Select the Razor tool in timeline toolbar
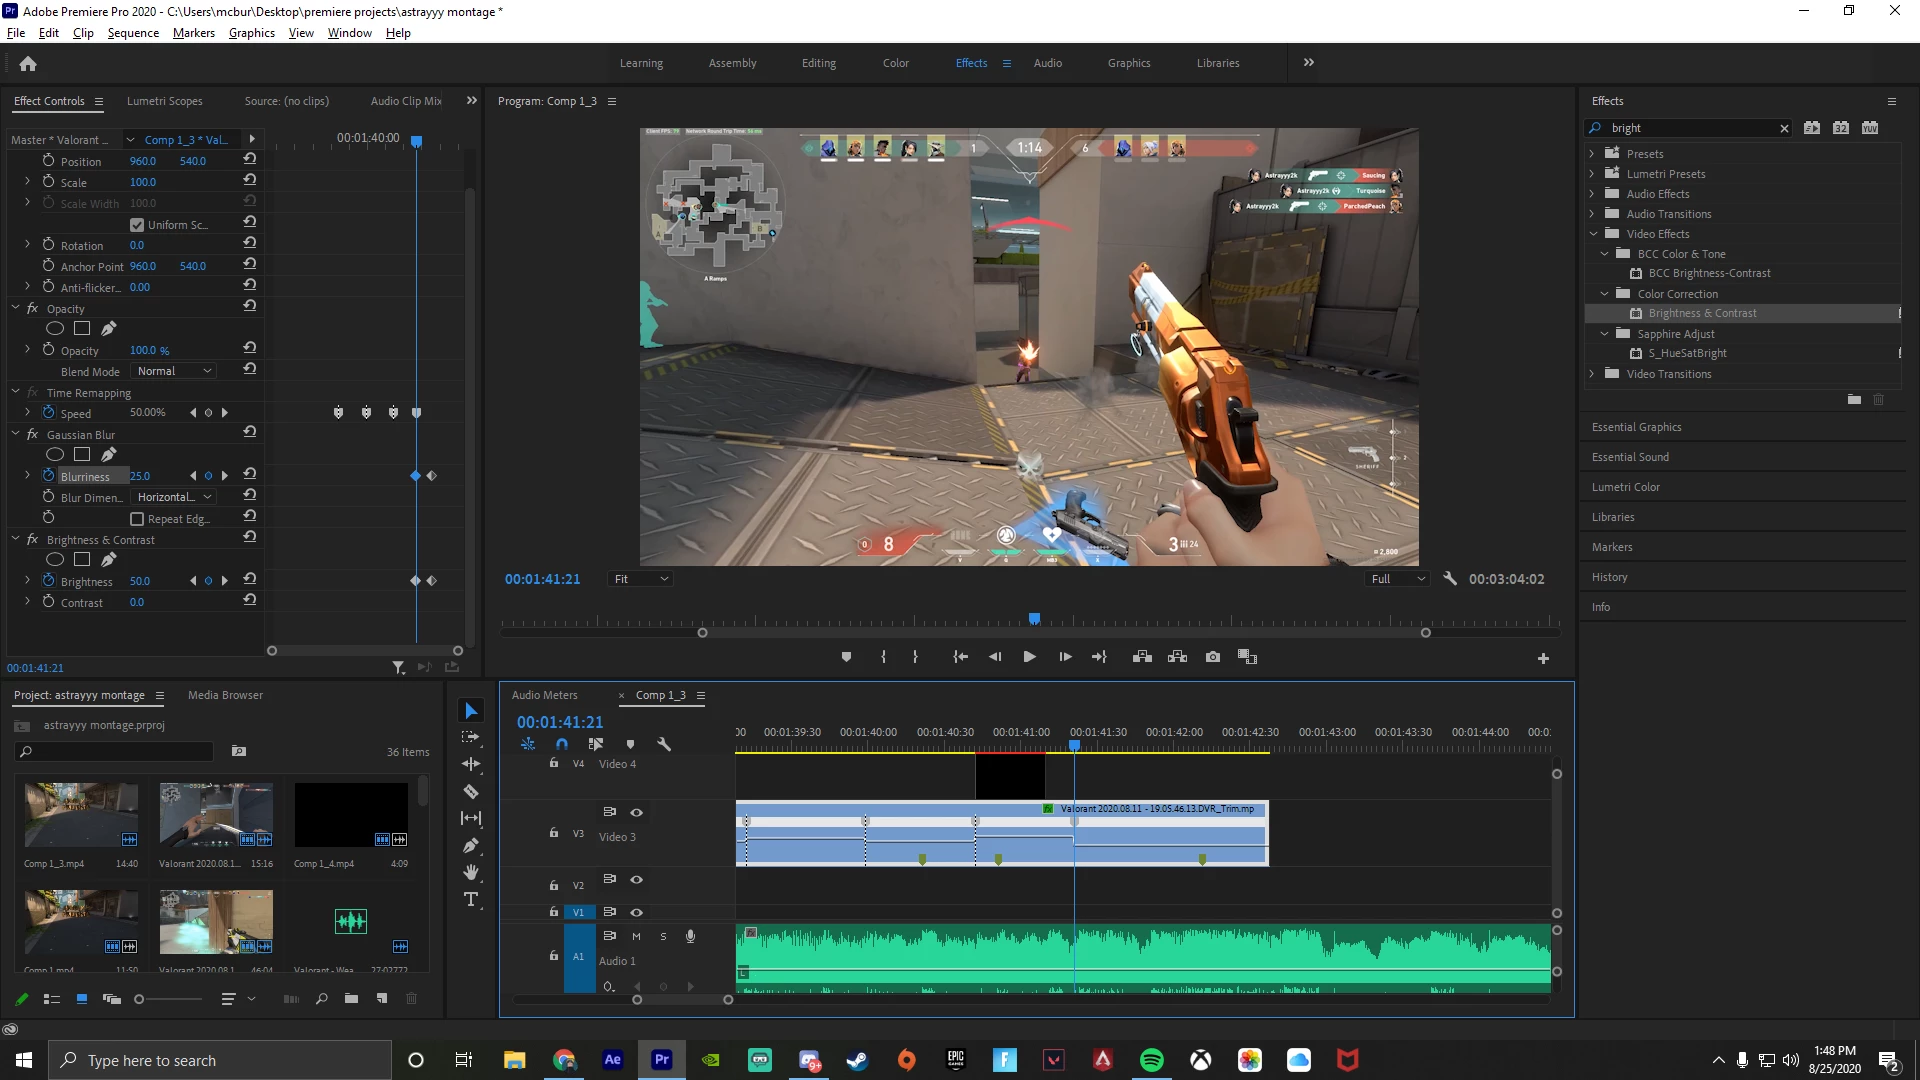The height and width of the screenshot is (1080, 1920). click(471, 791)
